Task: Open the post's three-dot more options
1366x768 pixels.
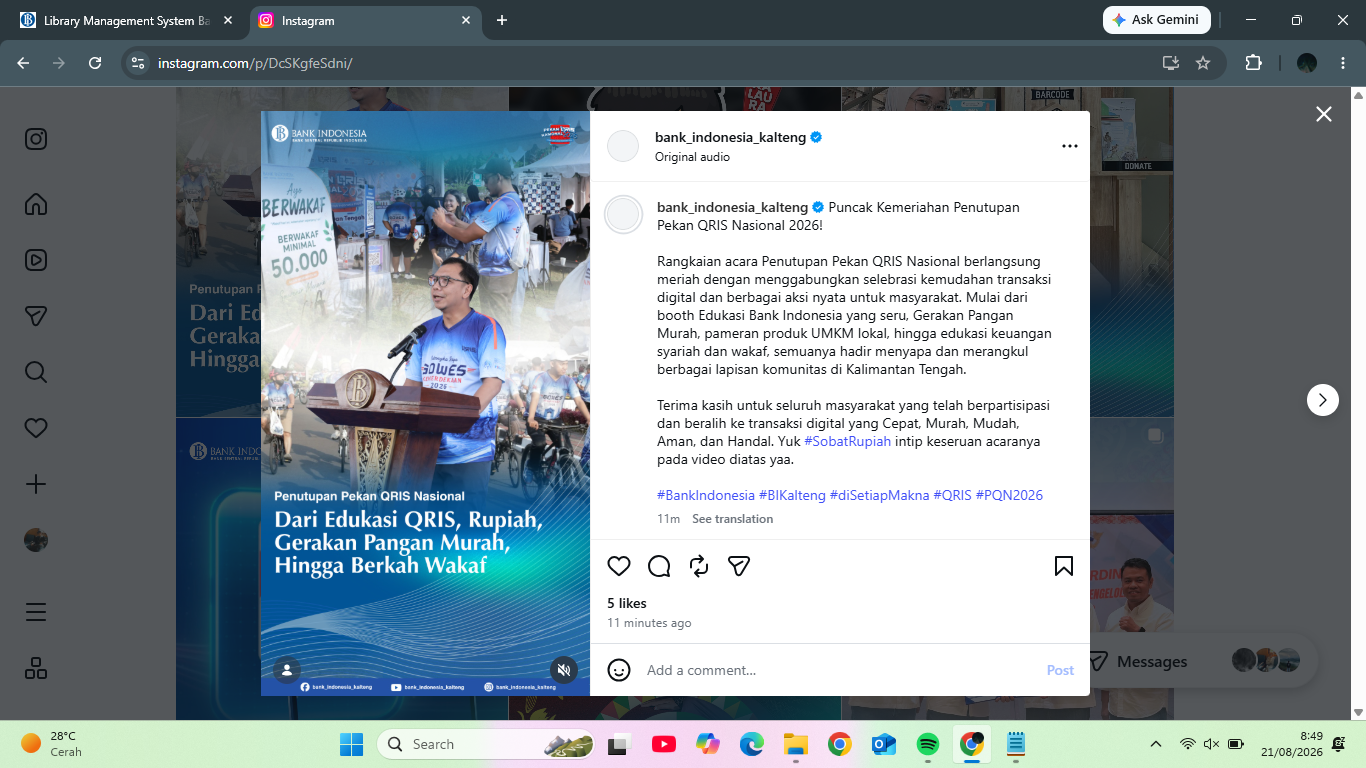Action: [1070, 146]
